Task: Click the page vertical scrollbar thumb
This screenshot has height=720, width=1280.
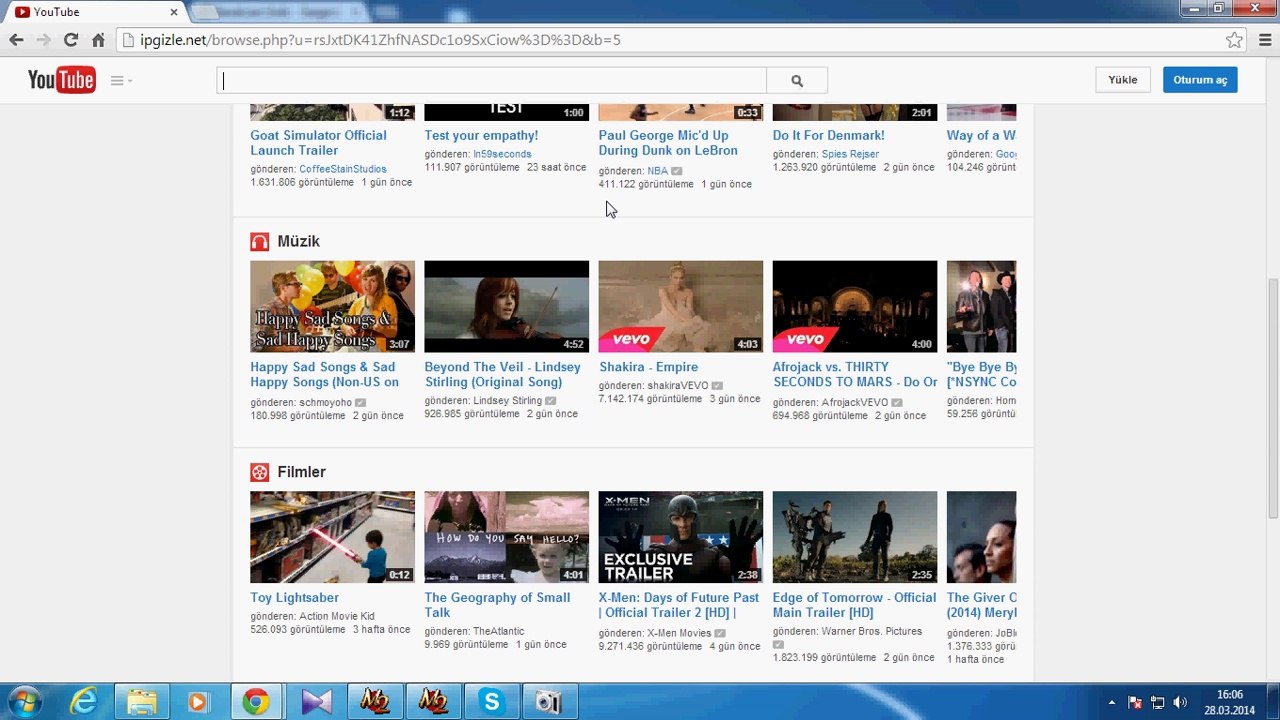Action: [x=1272, y=398]
